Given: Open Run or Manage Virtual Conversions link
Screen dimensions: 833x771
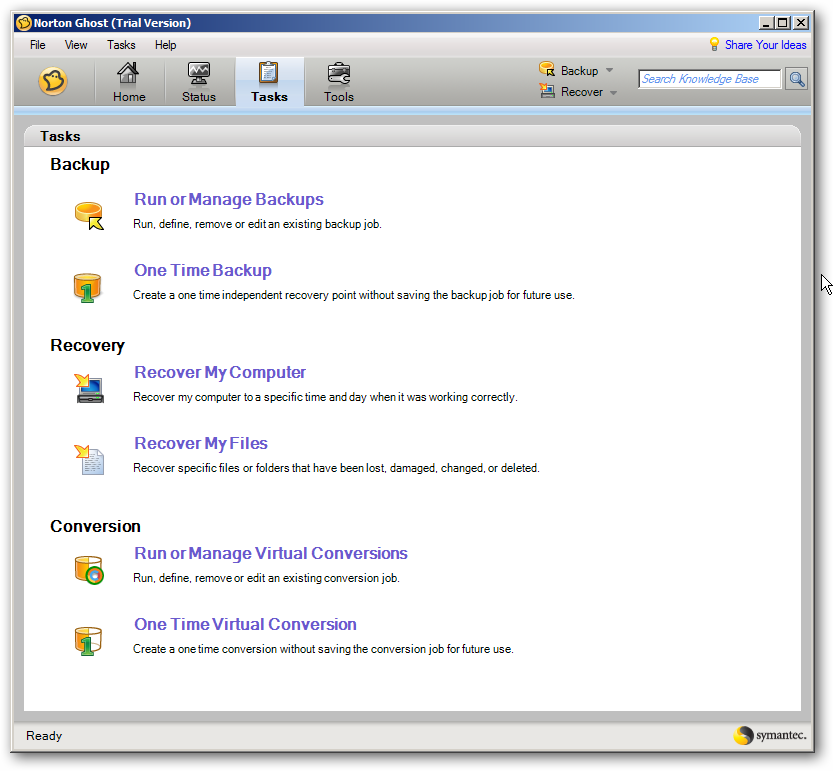Looking at the screenshot, I should coord(270,553).
